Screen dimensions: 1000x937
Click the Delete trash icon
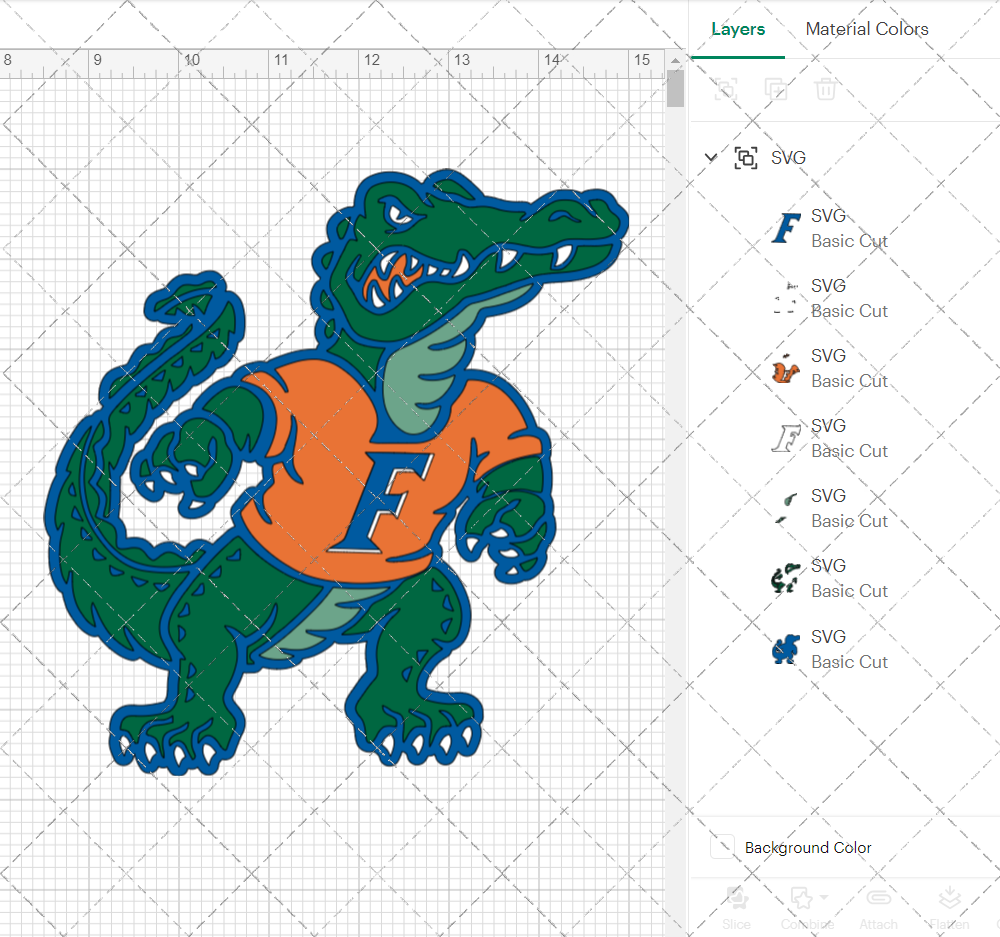click(825, 89)
